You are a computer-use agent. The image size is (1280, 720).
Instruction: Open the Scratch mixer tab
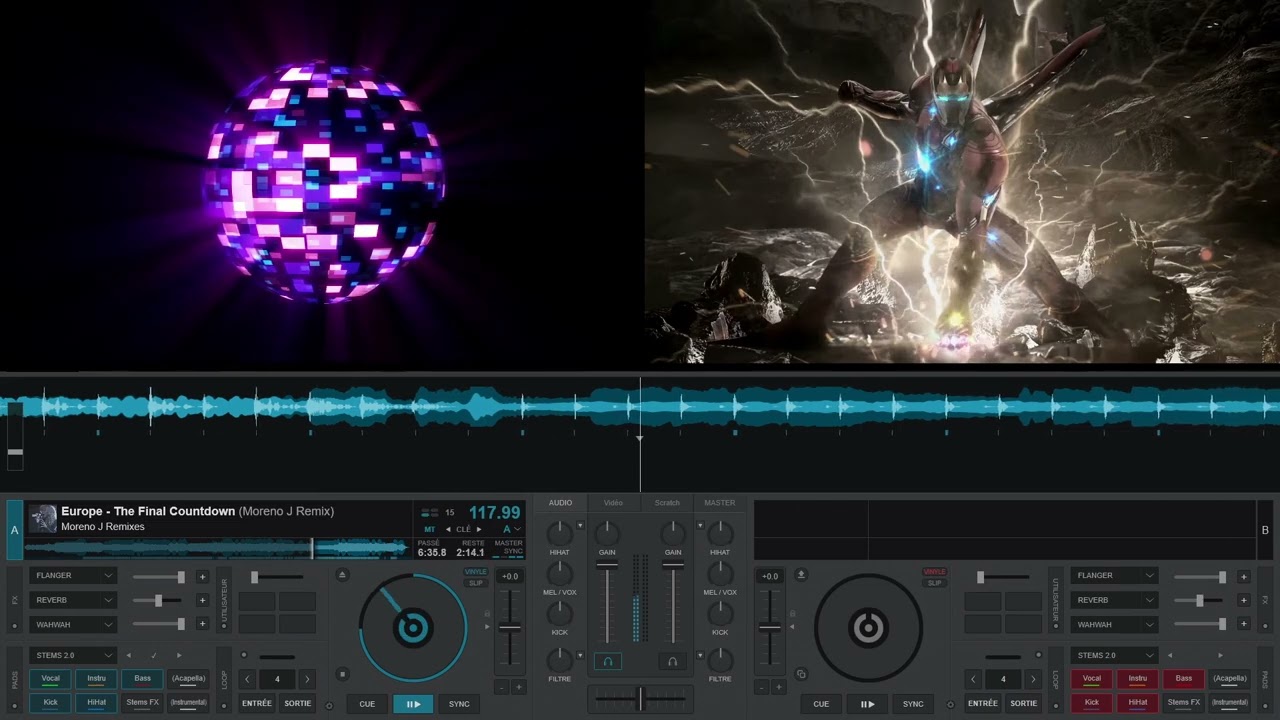pos(667,503)
